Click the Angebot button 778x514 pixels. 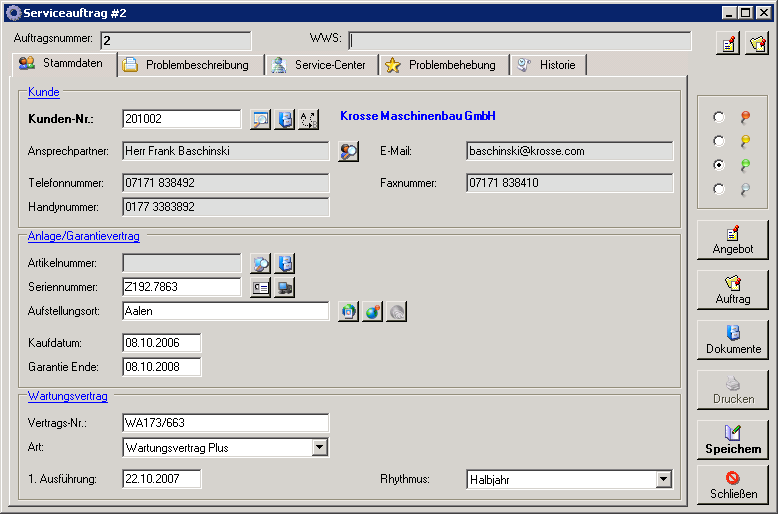732,240
